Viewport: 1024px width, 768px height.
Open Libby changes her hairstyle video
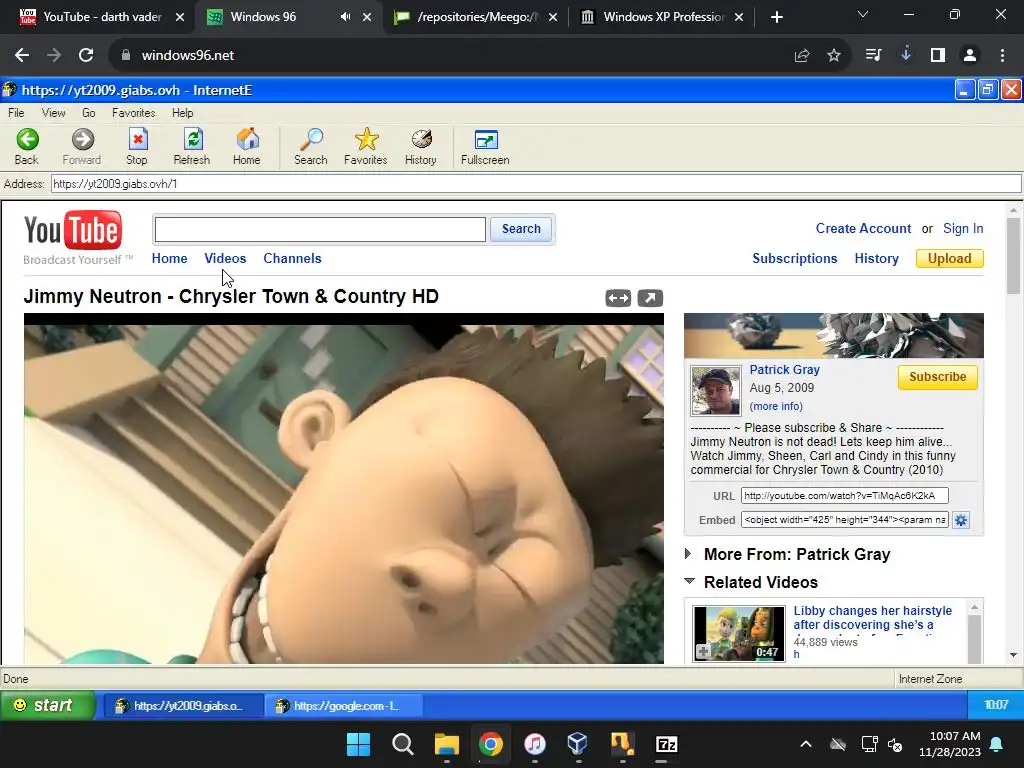coord(872,618)
